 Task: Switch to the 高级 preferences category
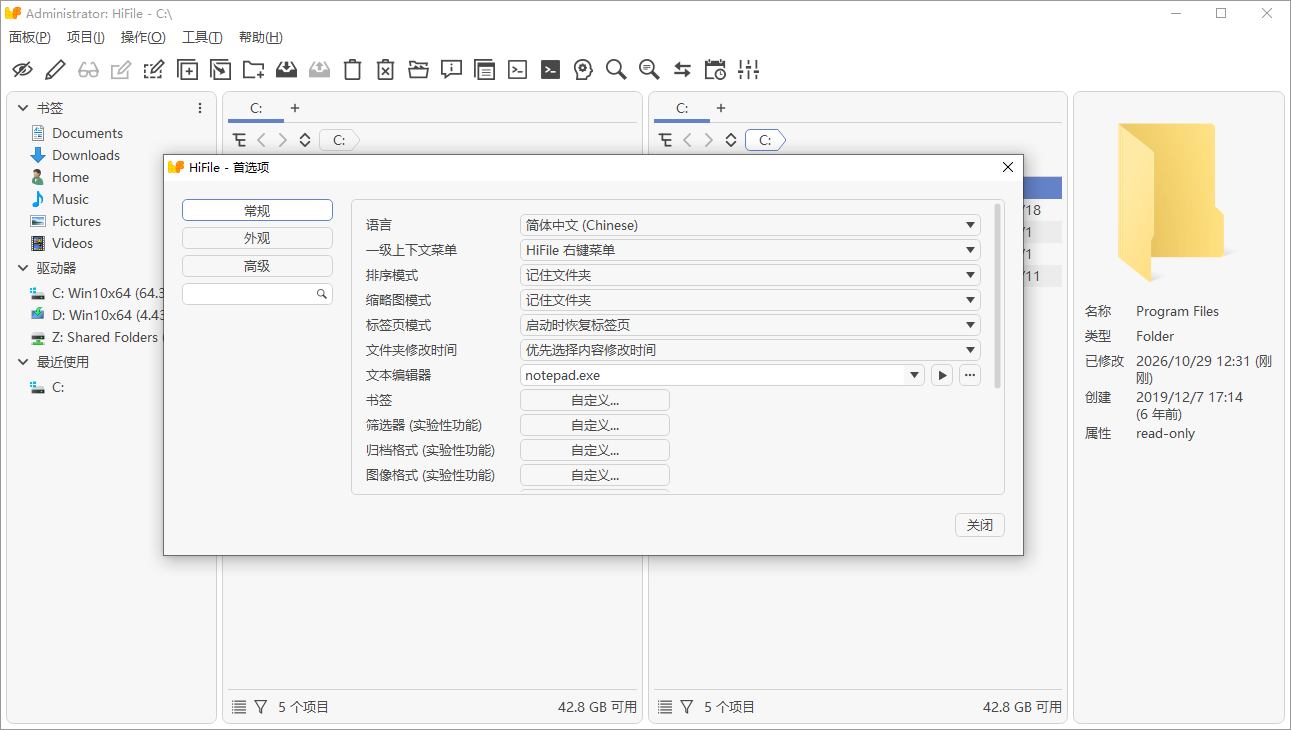[x=257, y=266]
